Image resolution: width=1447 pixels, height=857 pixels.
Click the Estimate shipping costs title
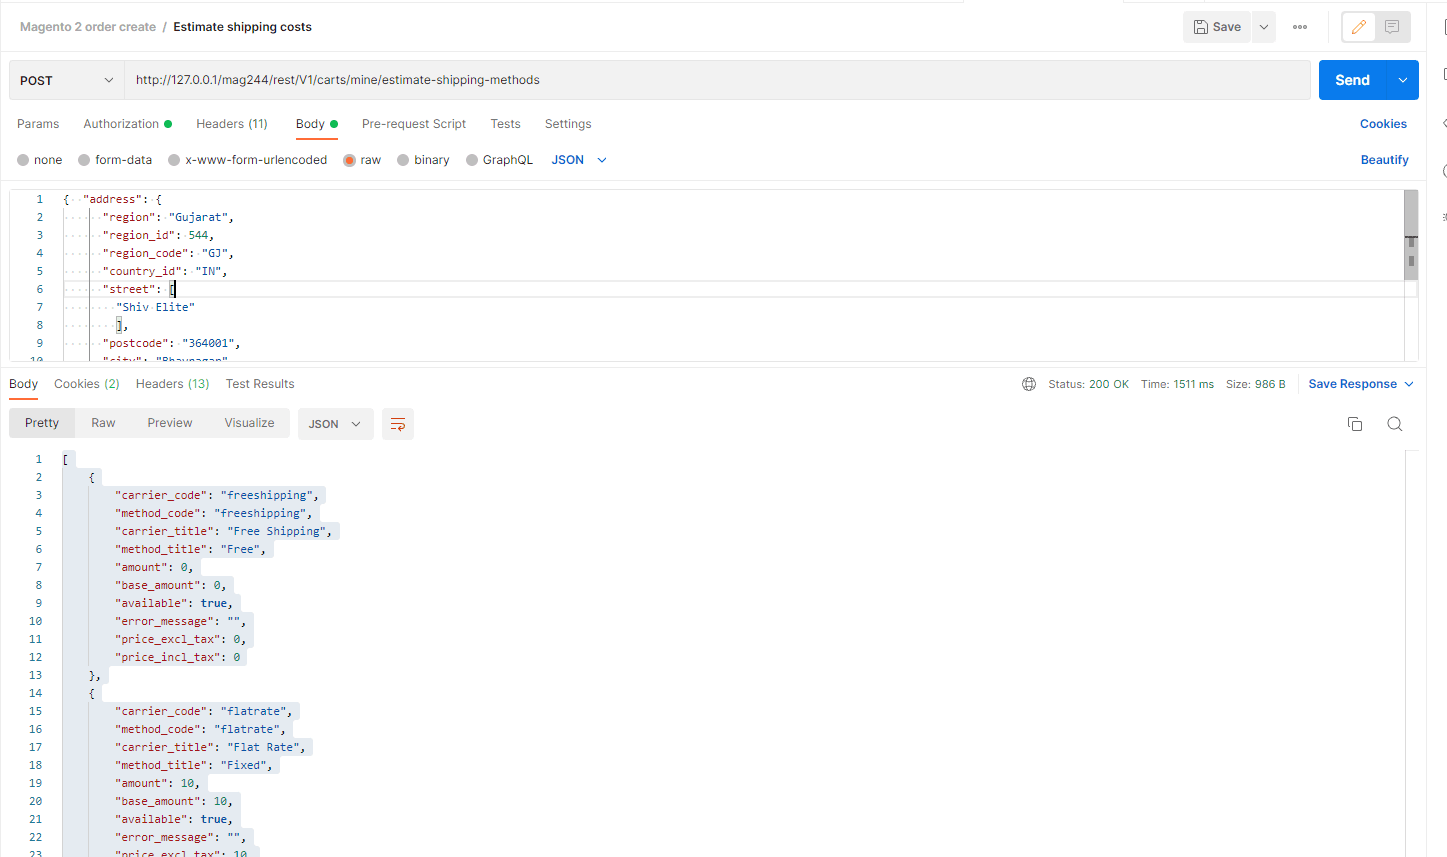(242, 27)
